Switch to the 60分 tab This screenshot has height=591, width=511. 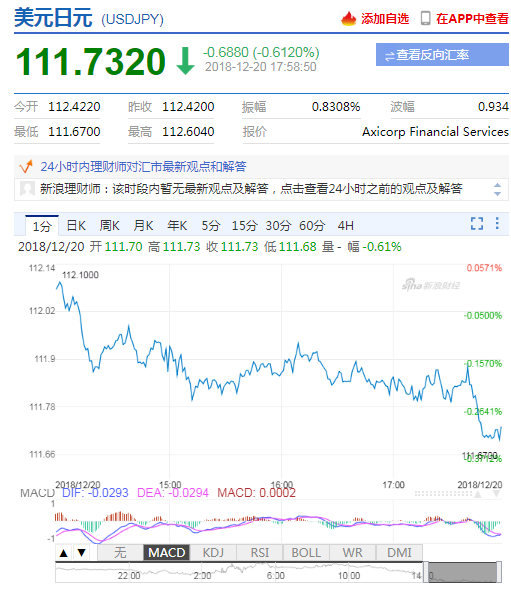click(x=312, y=226)
